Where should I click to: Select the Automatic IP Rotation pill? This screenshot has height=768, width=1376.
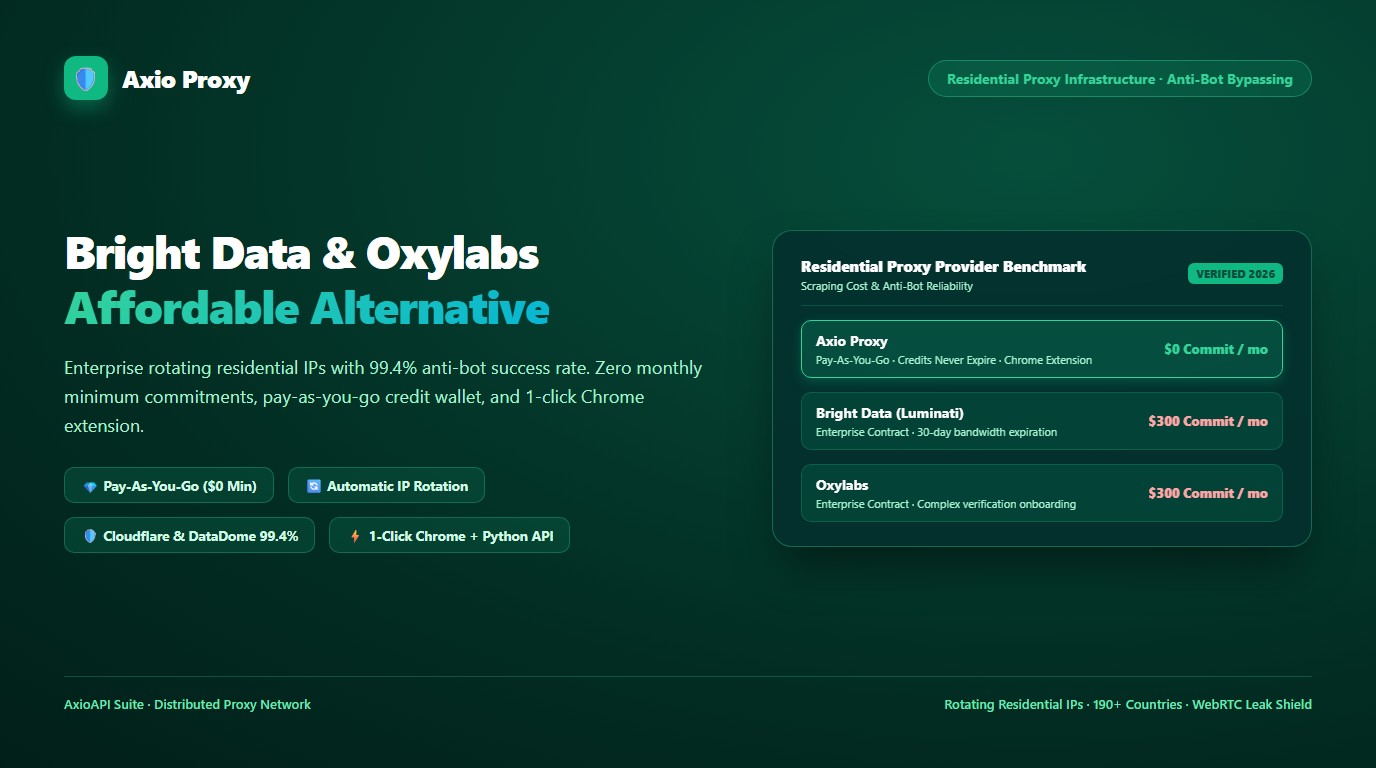click(386, 486)
